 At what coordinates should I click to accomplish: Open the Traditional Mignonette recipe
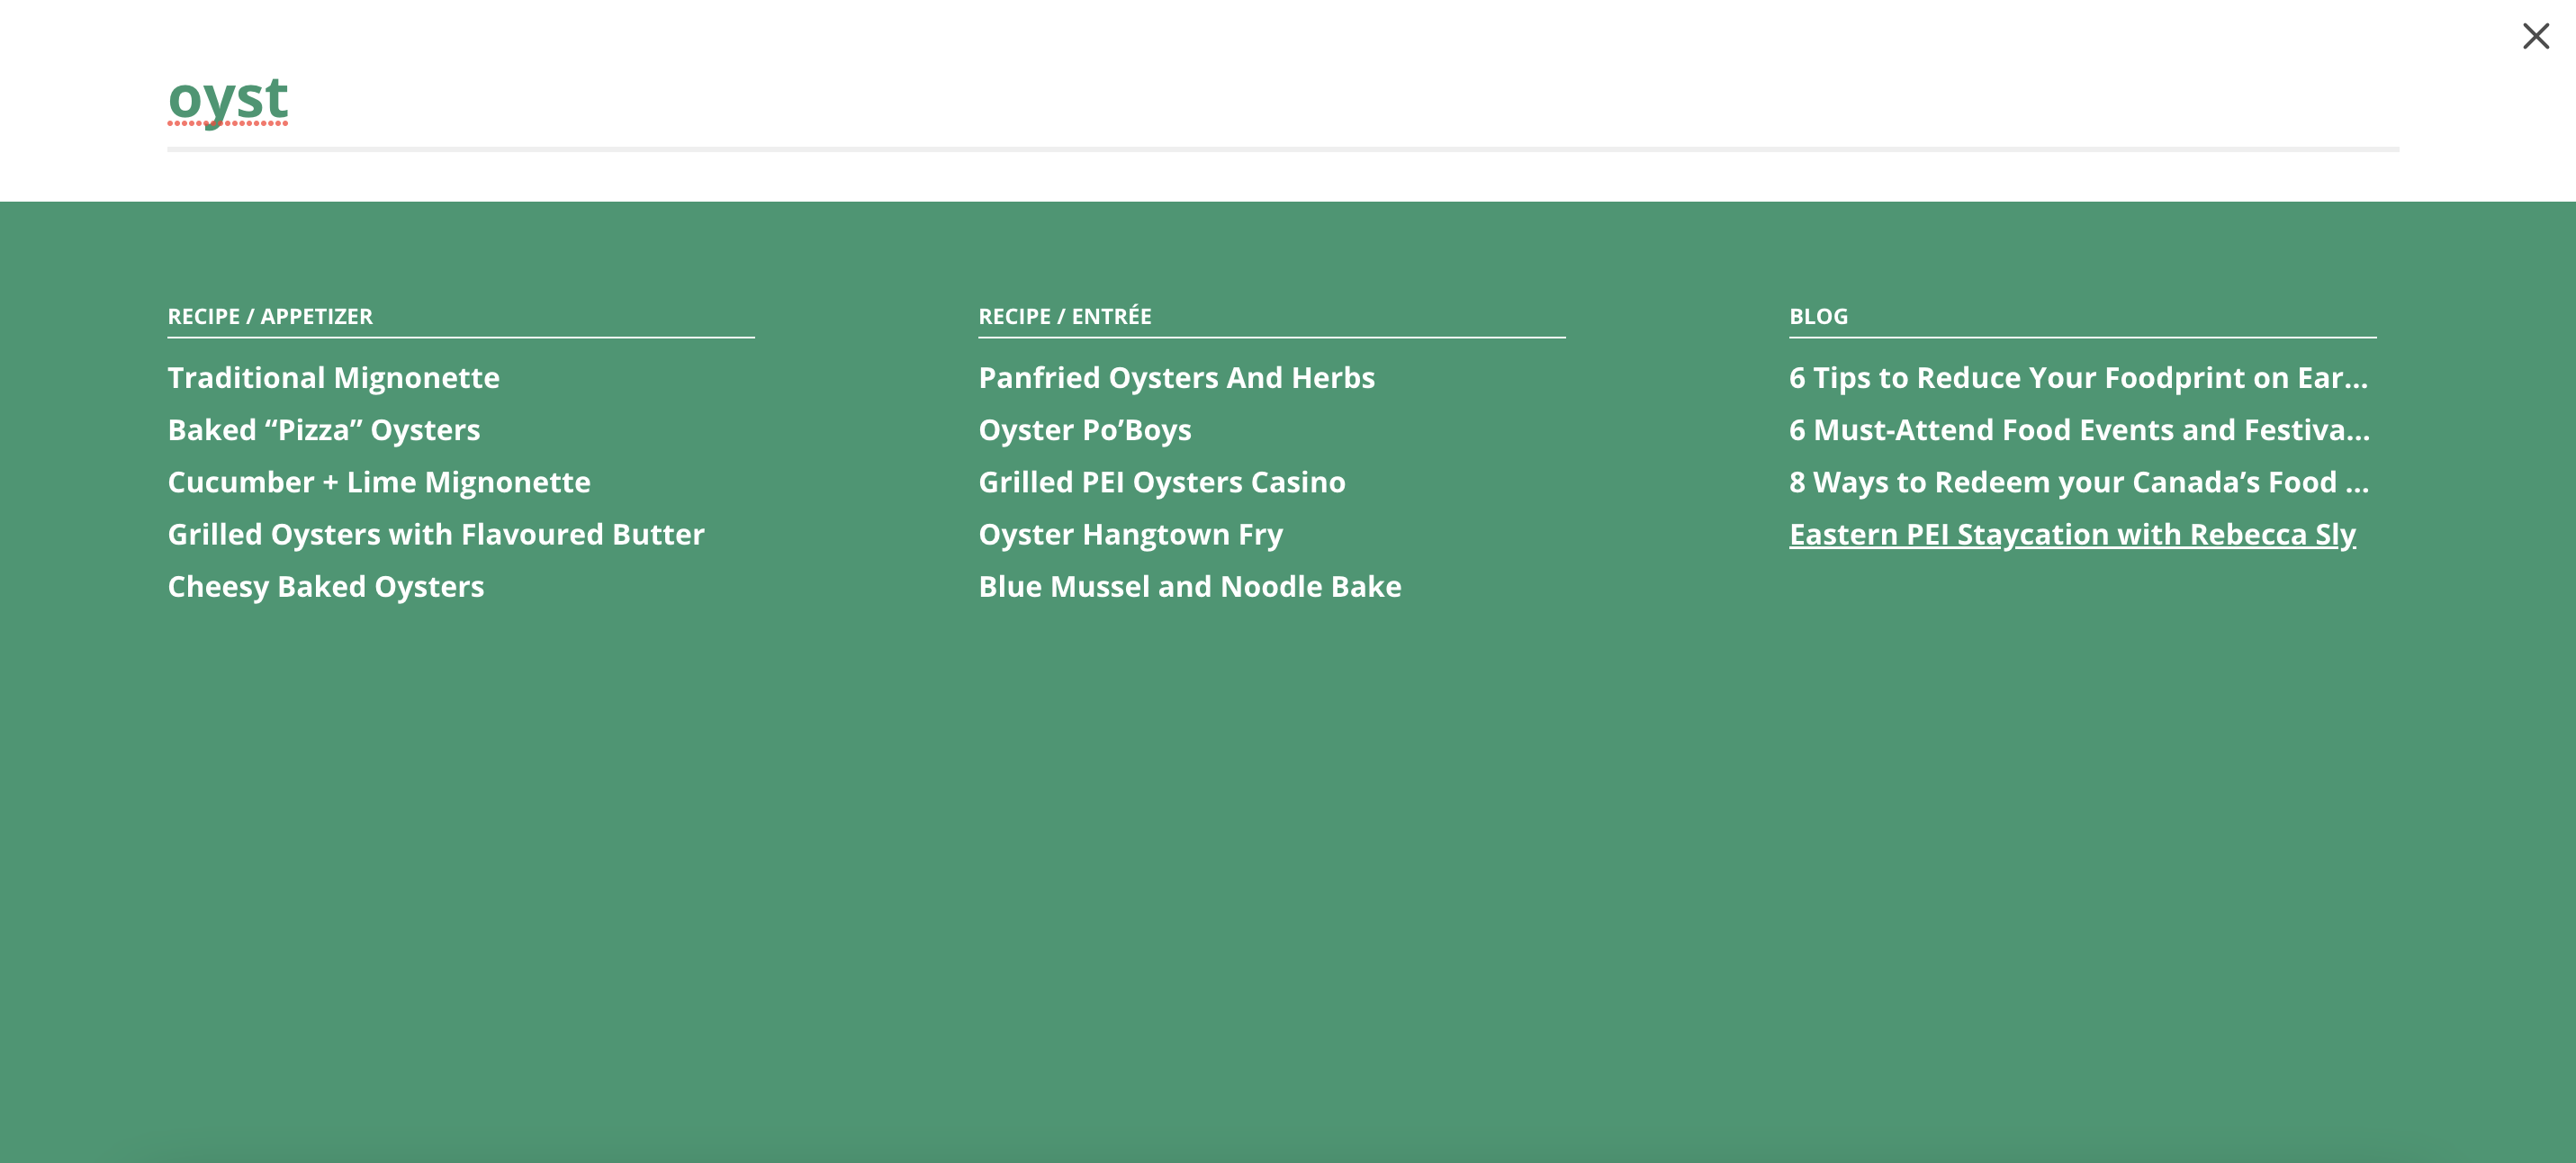coord(333,378)
